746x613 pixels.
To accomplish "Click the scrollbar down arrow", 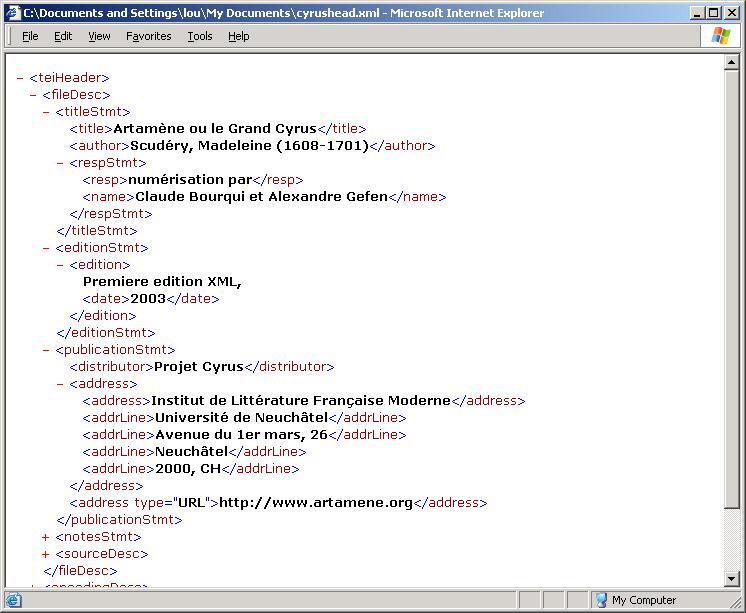I will [x=732, y=577].
